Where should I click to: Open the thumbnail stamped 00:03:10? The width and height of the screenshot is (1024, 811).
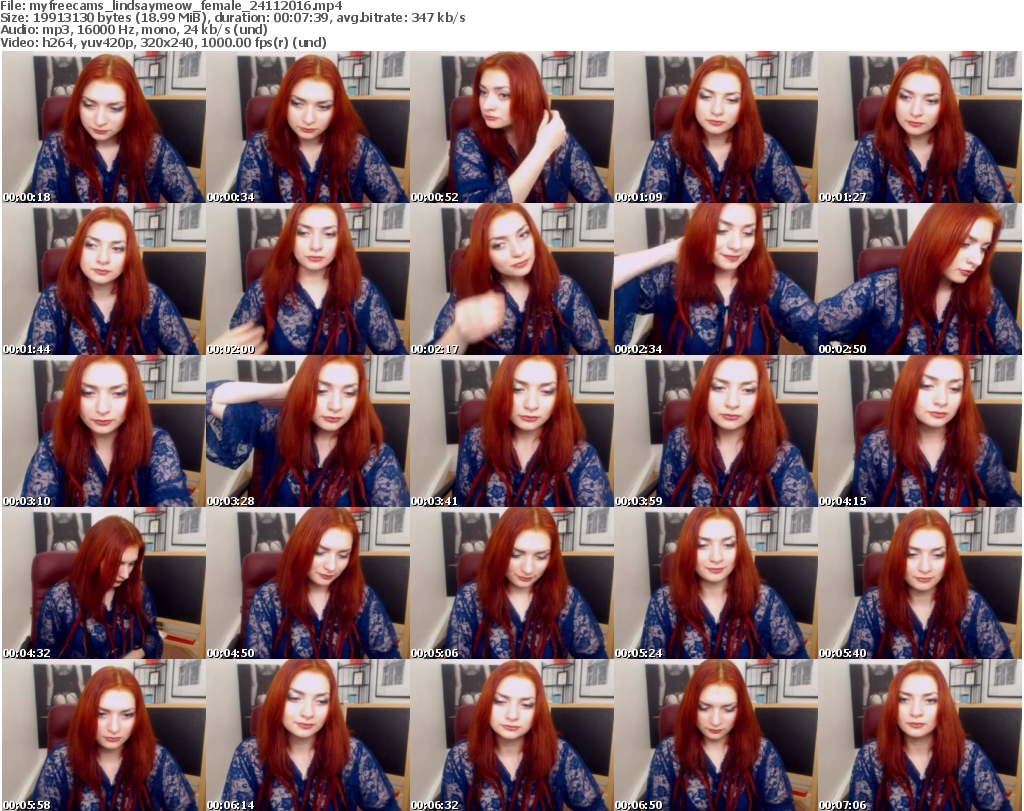tap(104, 432)
